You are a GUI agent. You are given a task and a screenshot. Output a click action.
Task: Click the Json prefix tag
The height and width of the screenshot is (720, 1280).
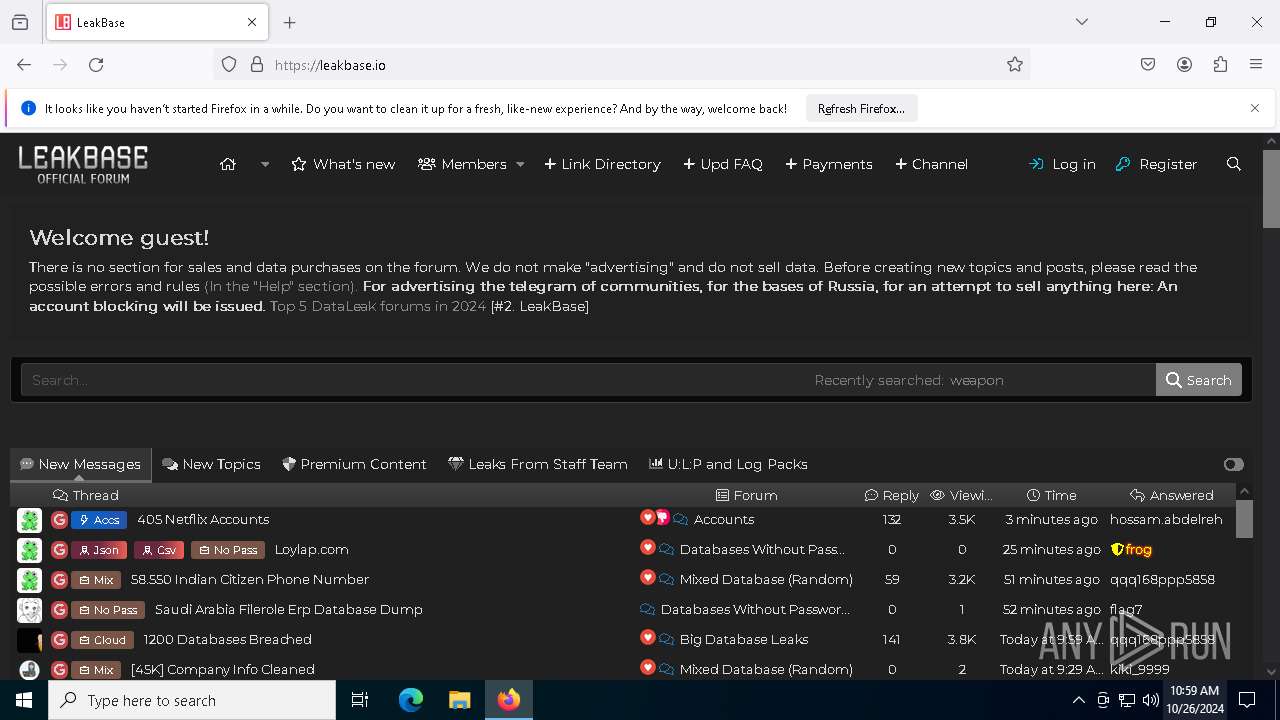(98, 549)
